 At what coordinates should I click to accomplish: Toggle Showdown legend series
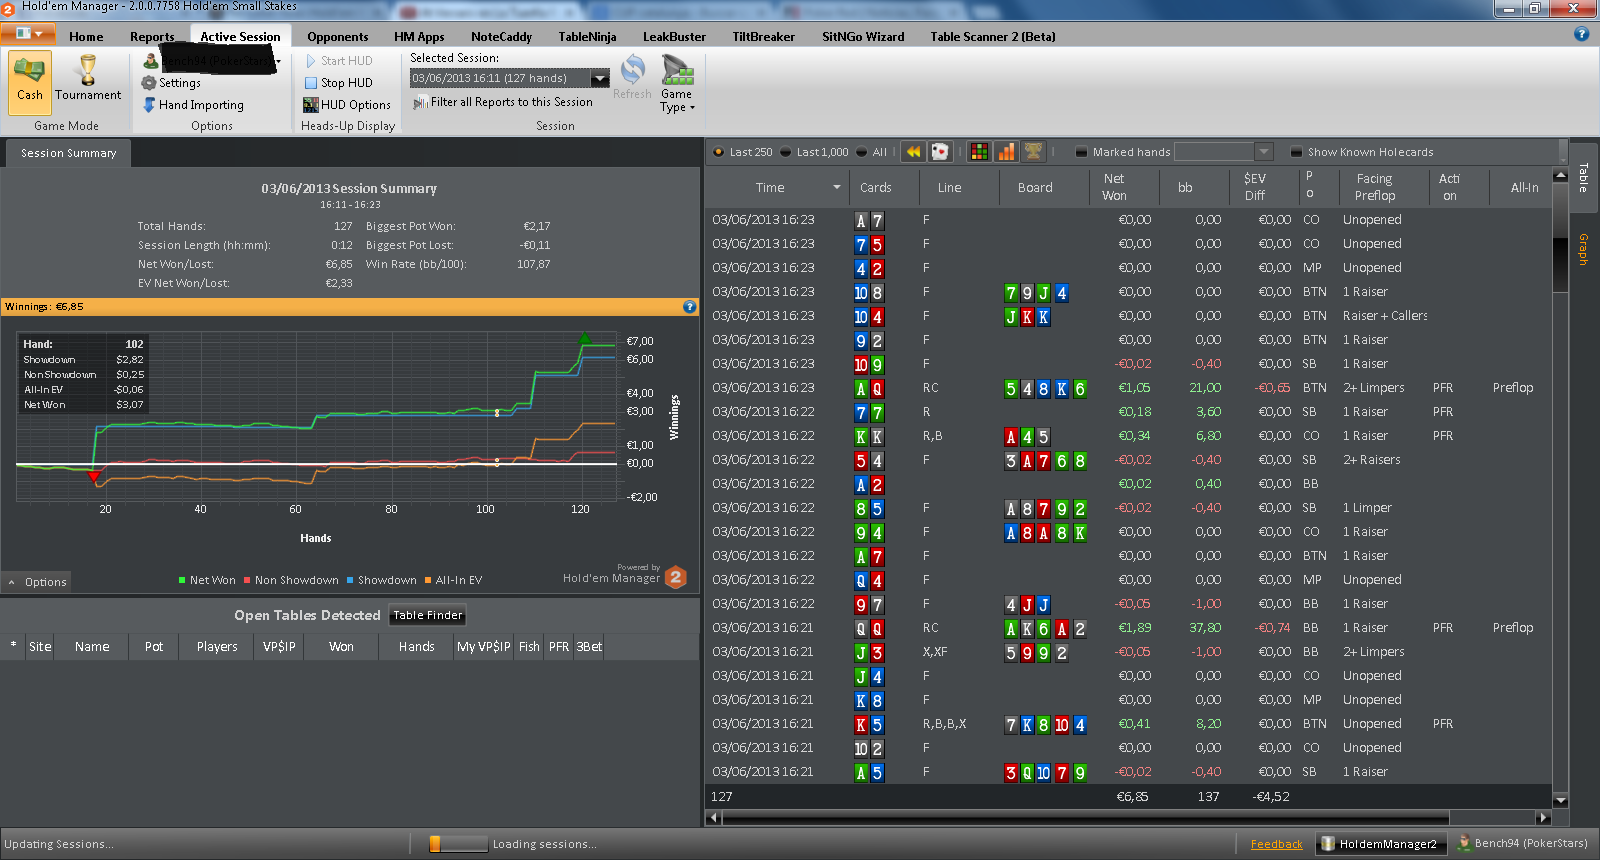tap(382, 580)
